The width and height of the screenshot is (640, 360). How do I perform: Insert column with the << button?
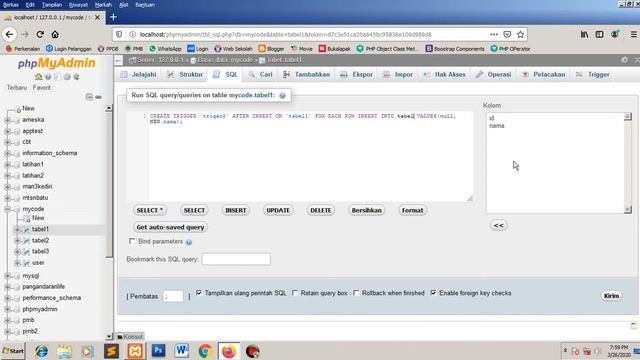499,225
